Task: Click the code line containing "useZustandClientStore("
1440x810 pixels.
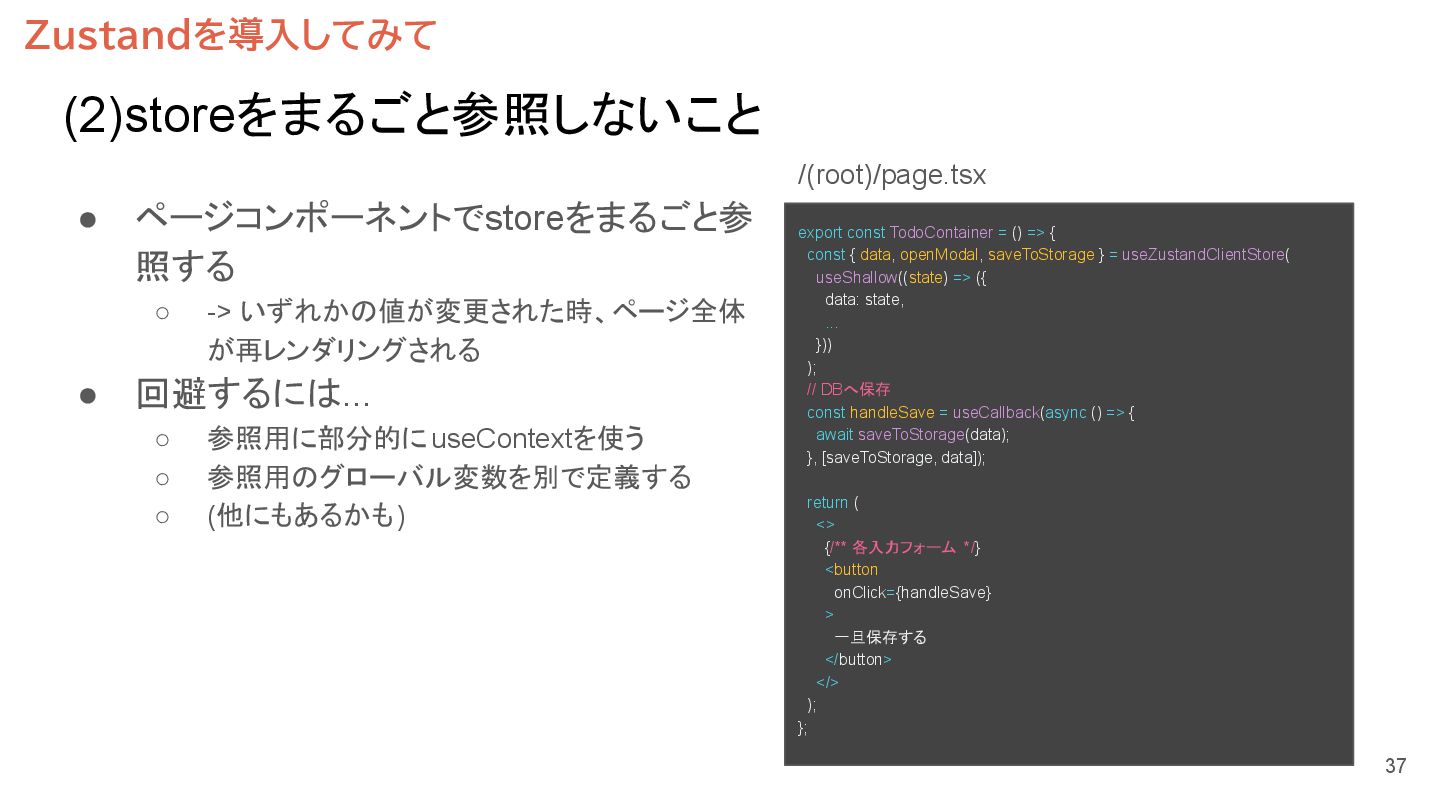Action: (1048, 254)
